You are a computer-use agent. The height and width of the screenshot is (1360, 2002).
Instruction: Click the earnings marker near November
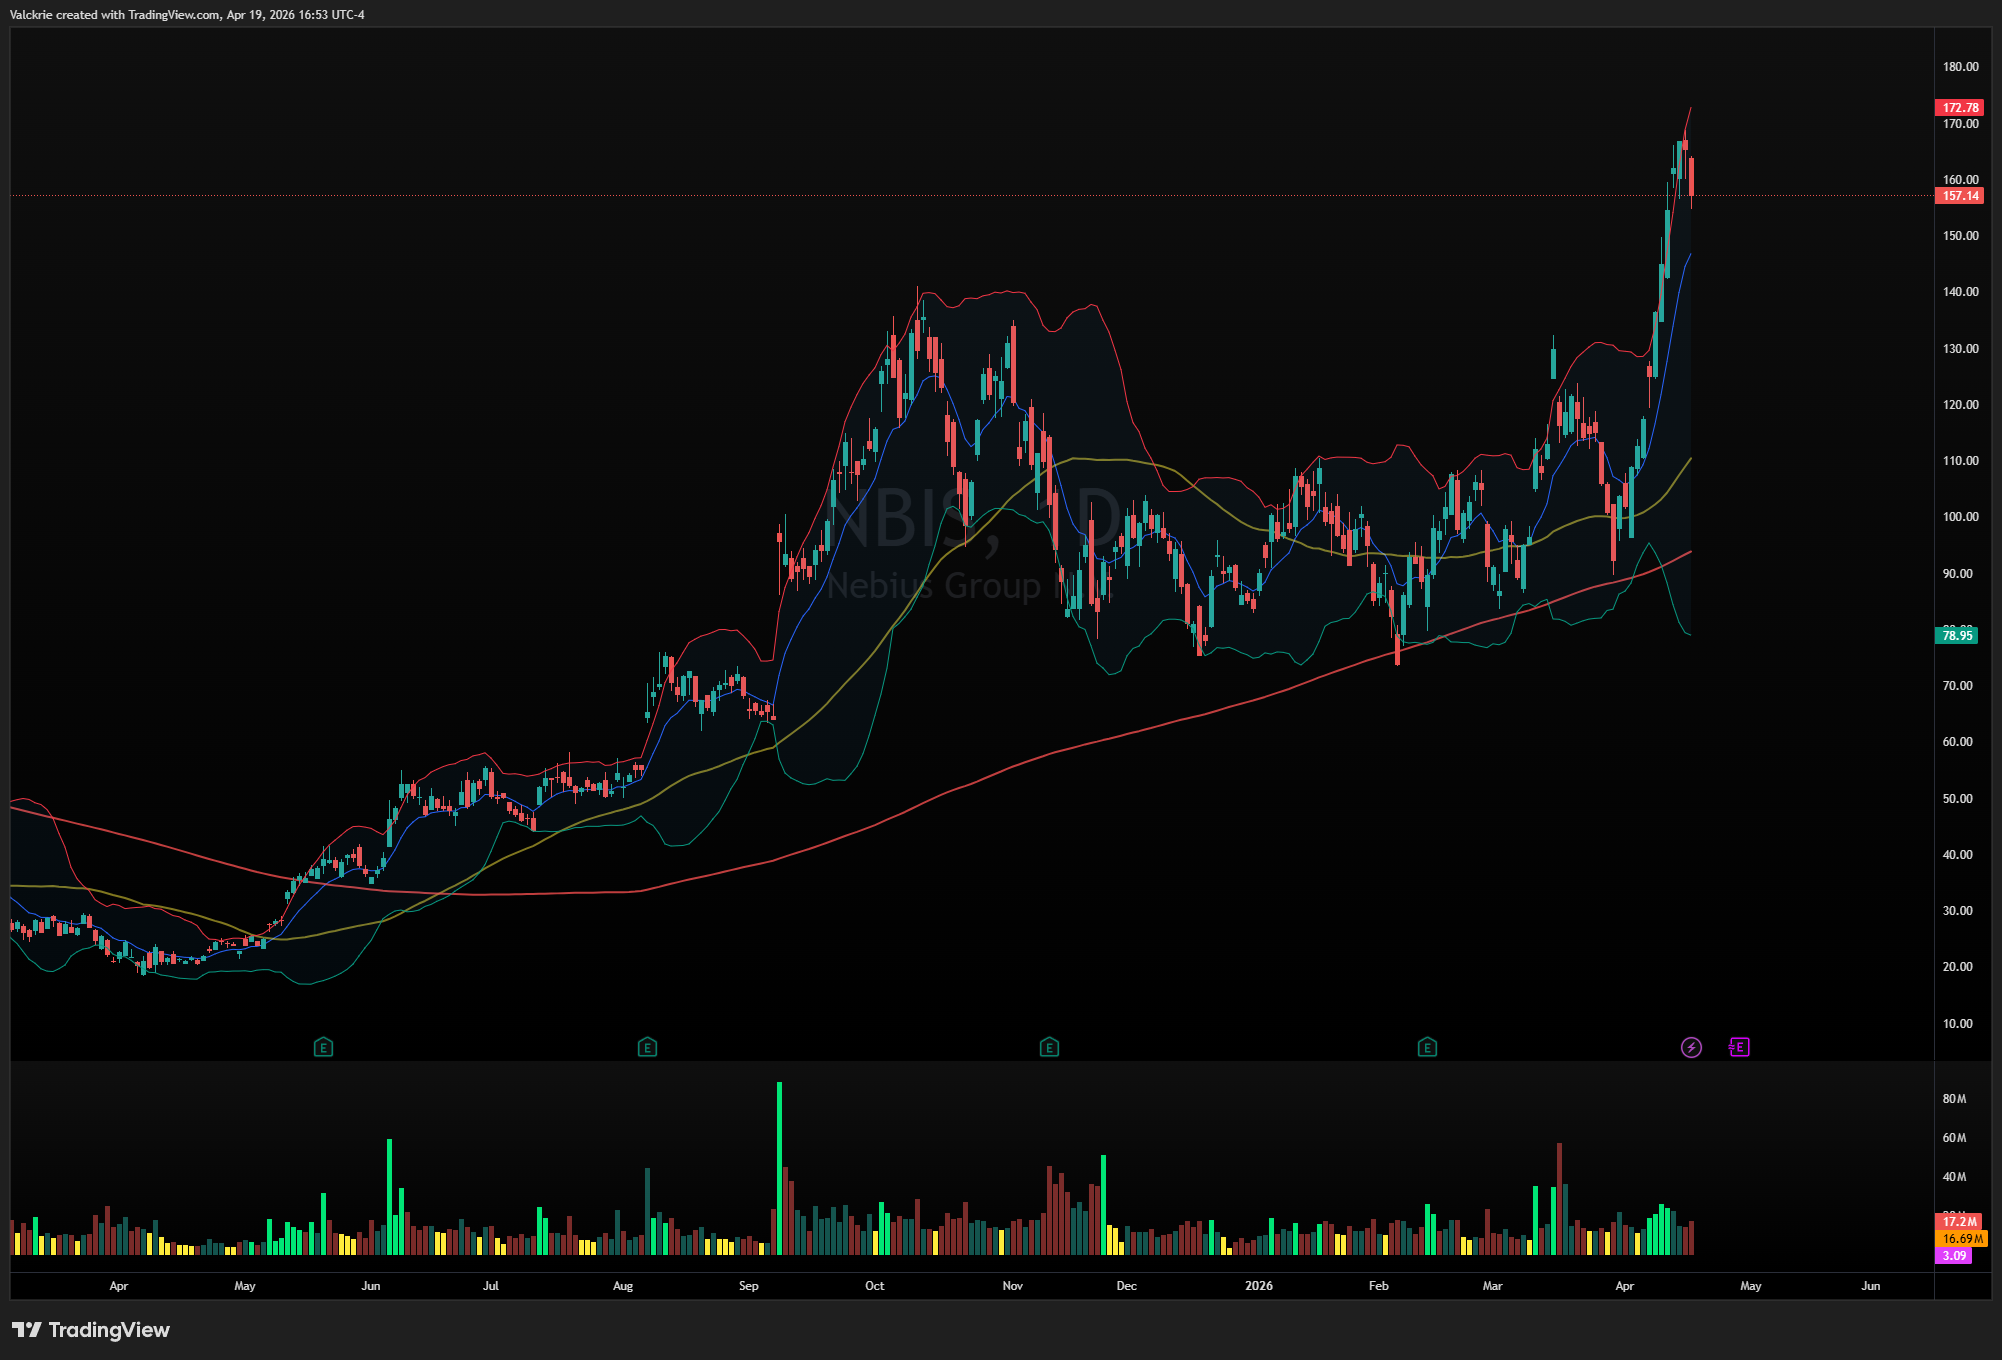1049,1047
